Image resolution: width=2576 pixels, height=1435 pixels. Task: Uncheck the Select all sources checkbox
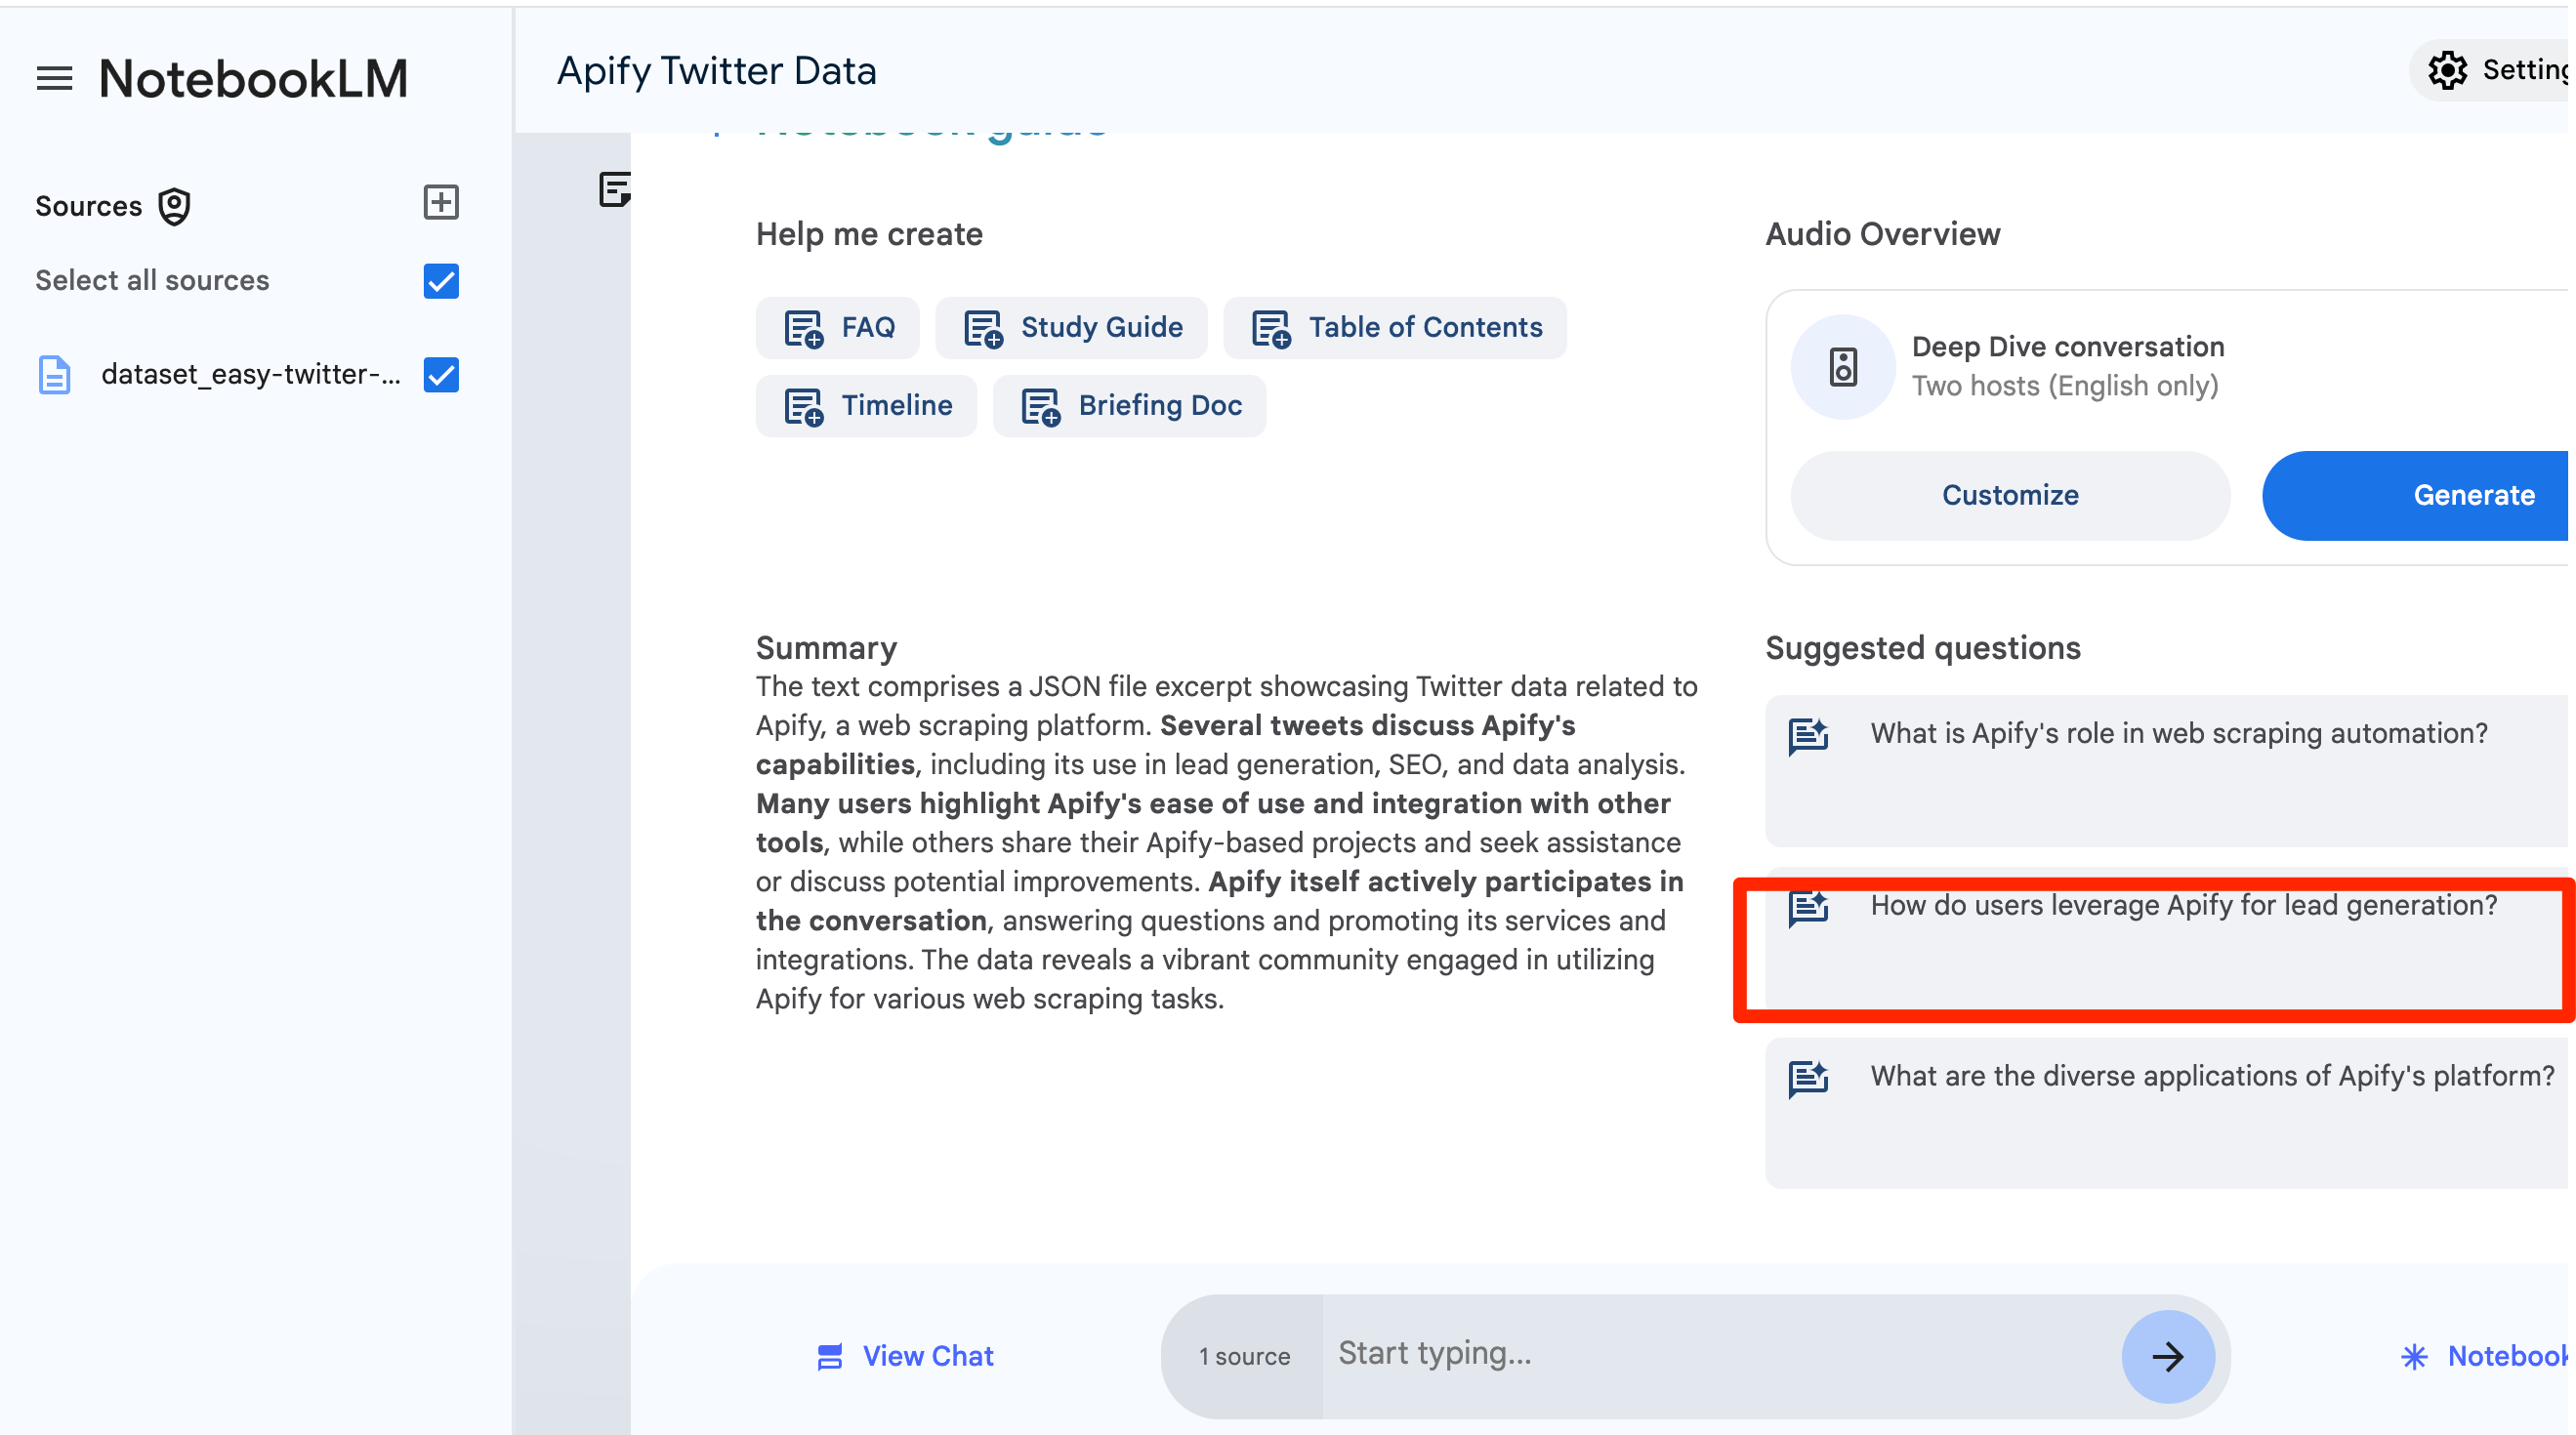pyautogui.click(x=440, y=281)
